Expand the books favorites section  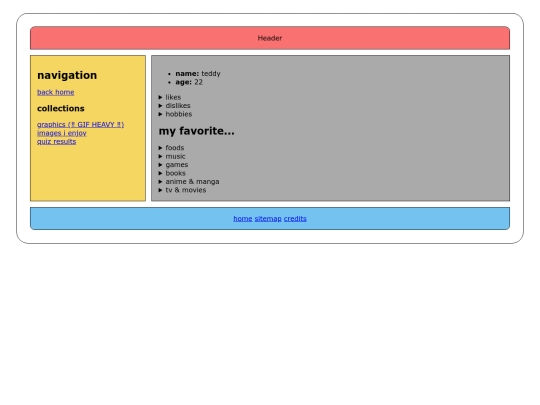pos(172,173)
